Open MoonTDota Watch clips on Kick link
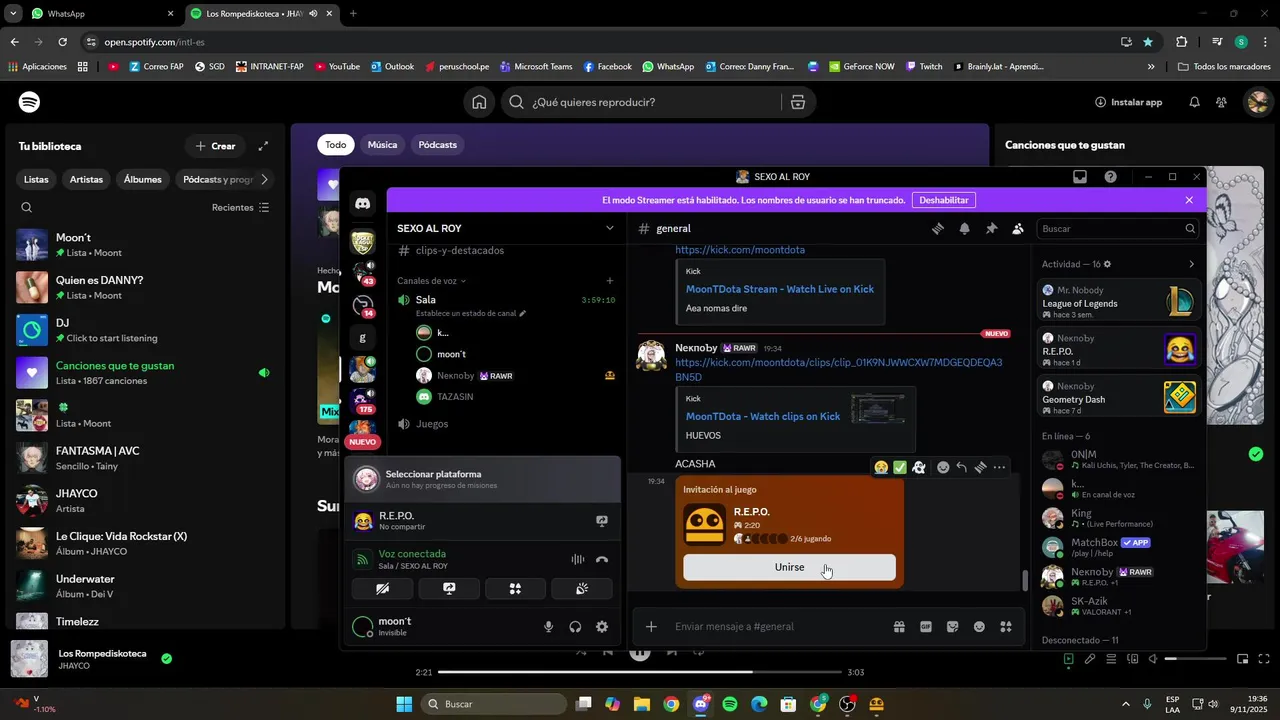The height and width of the screenshot is (720, 1280). 762,416
